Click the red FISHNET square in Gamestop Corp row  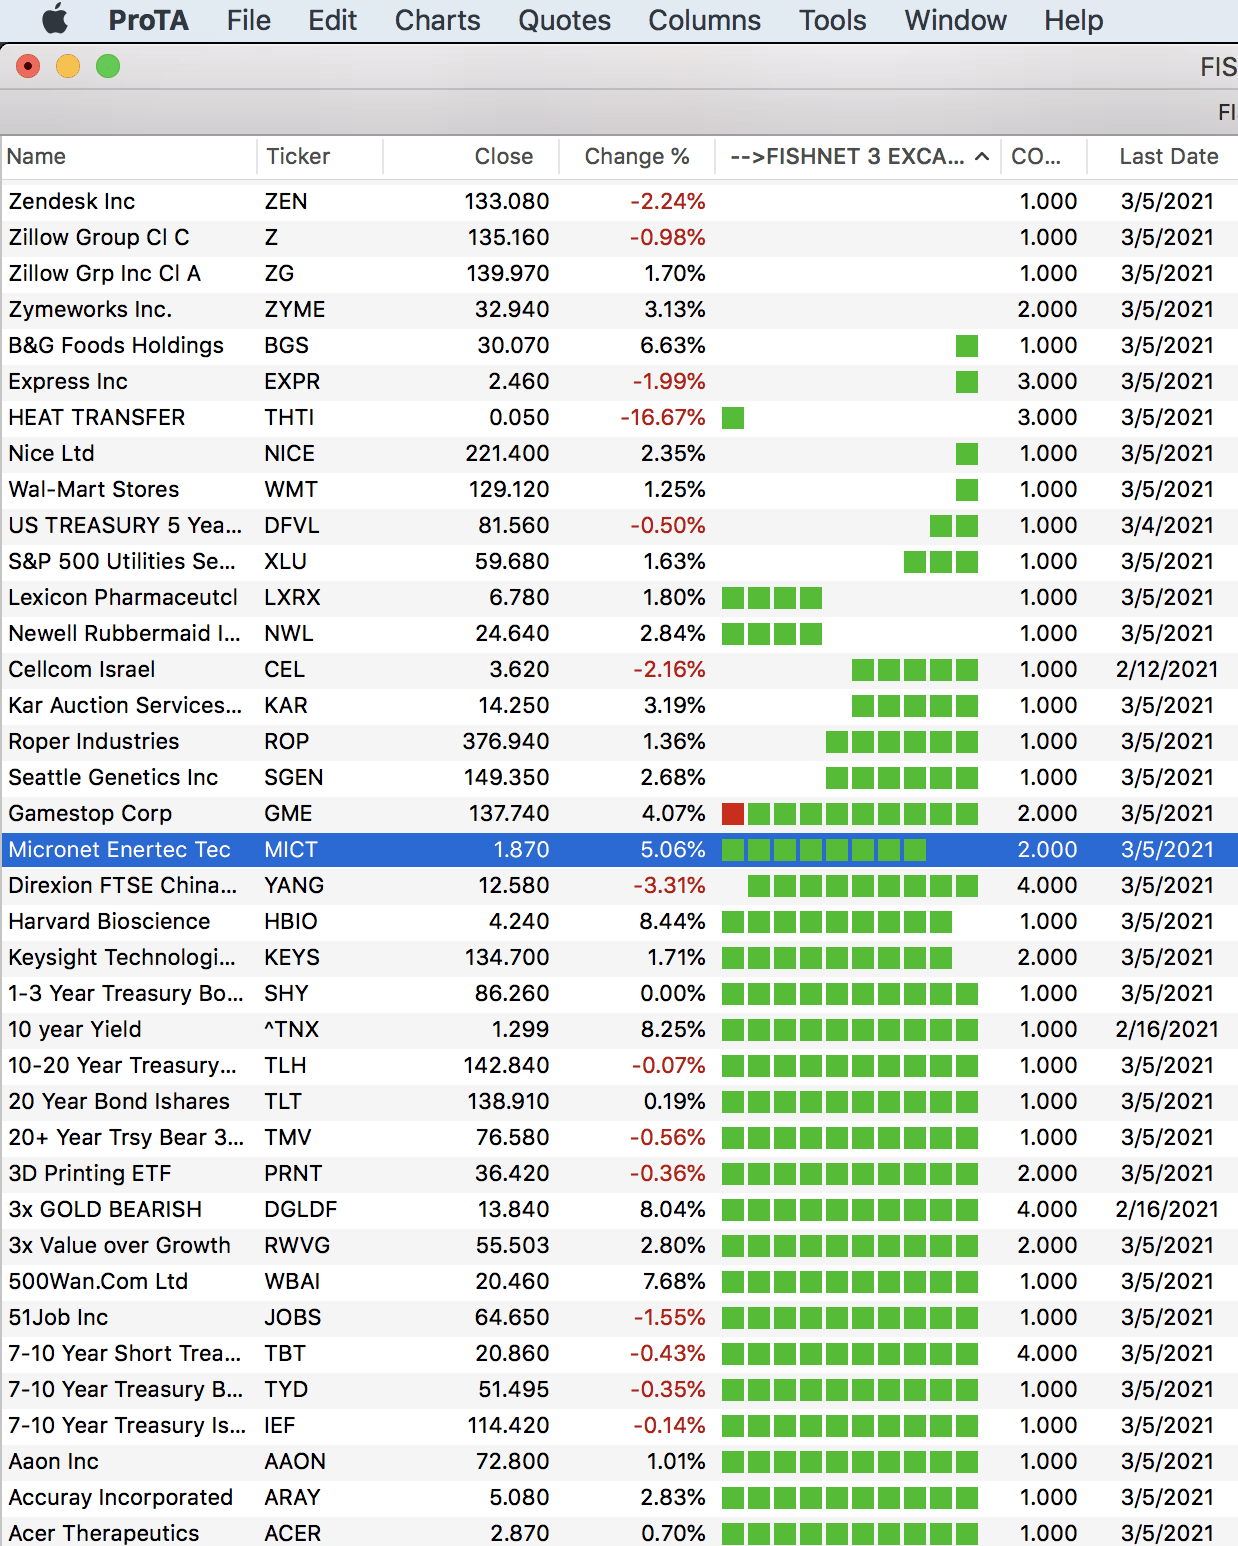(x=733, y=814)
